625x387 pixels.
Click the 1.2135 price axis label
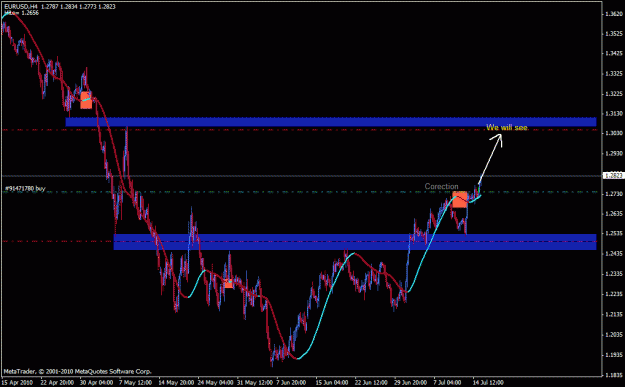[x=613, y=314]
